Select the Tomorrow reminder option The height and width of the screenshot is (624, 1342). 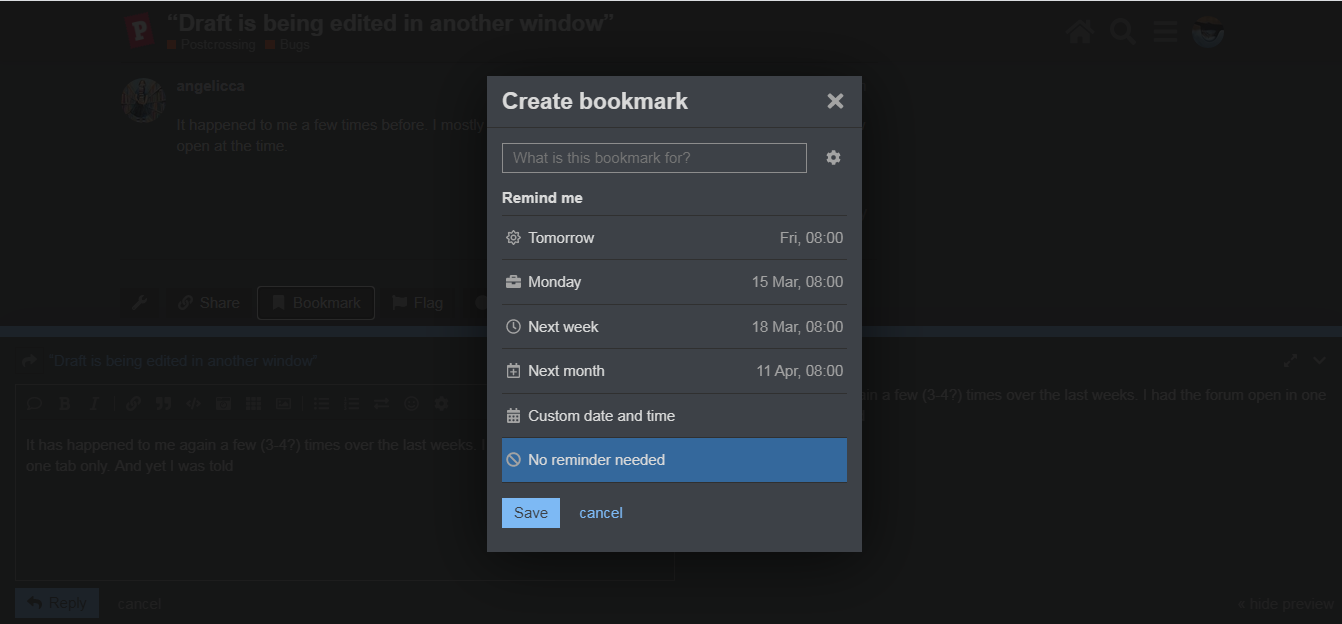point(674,238)
